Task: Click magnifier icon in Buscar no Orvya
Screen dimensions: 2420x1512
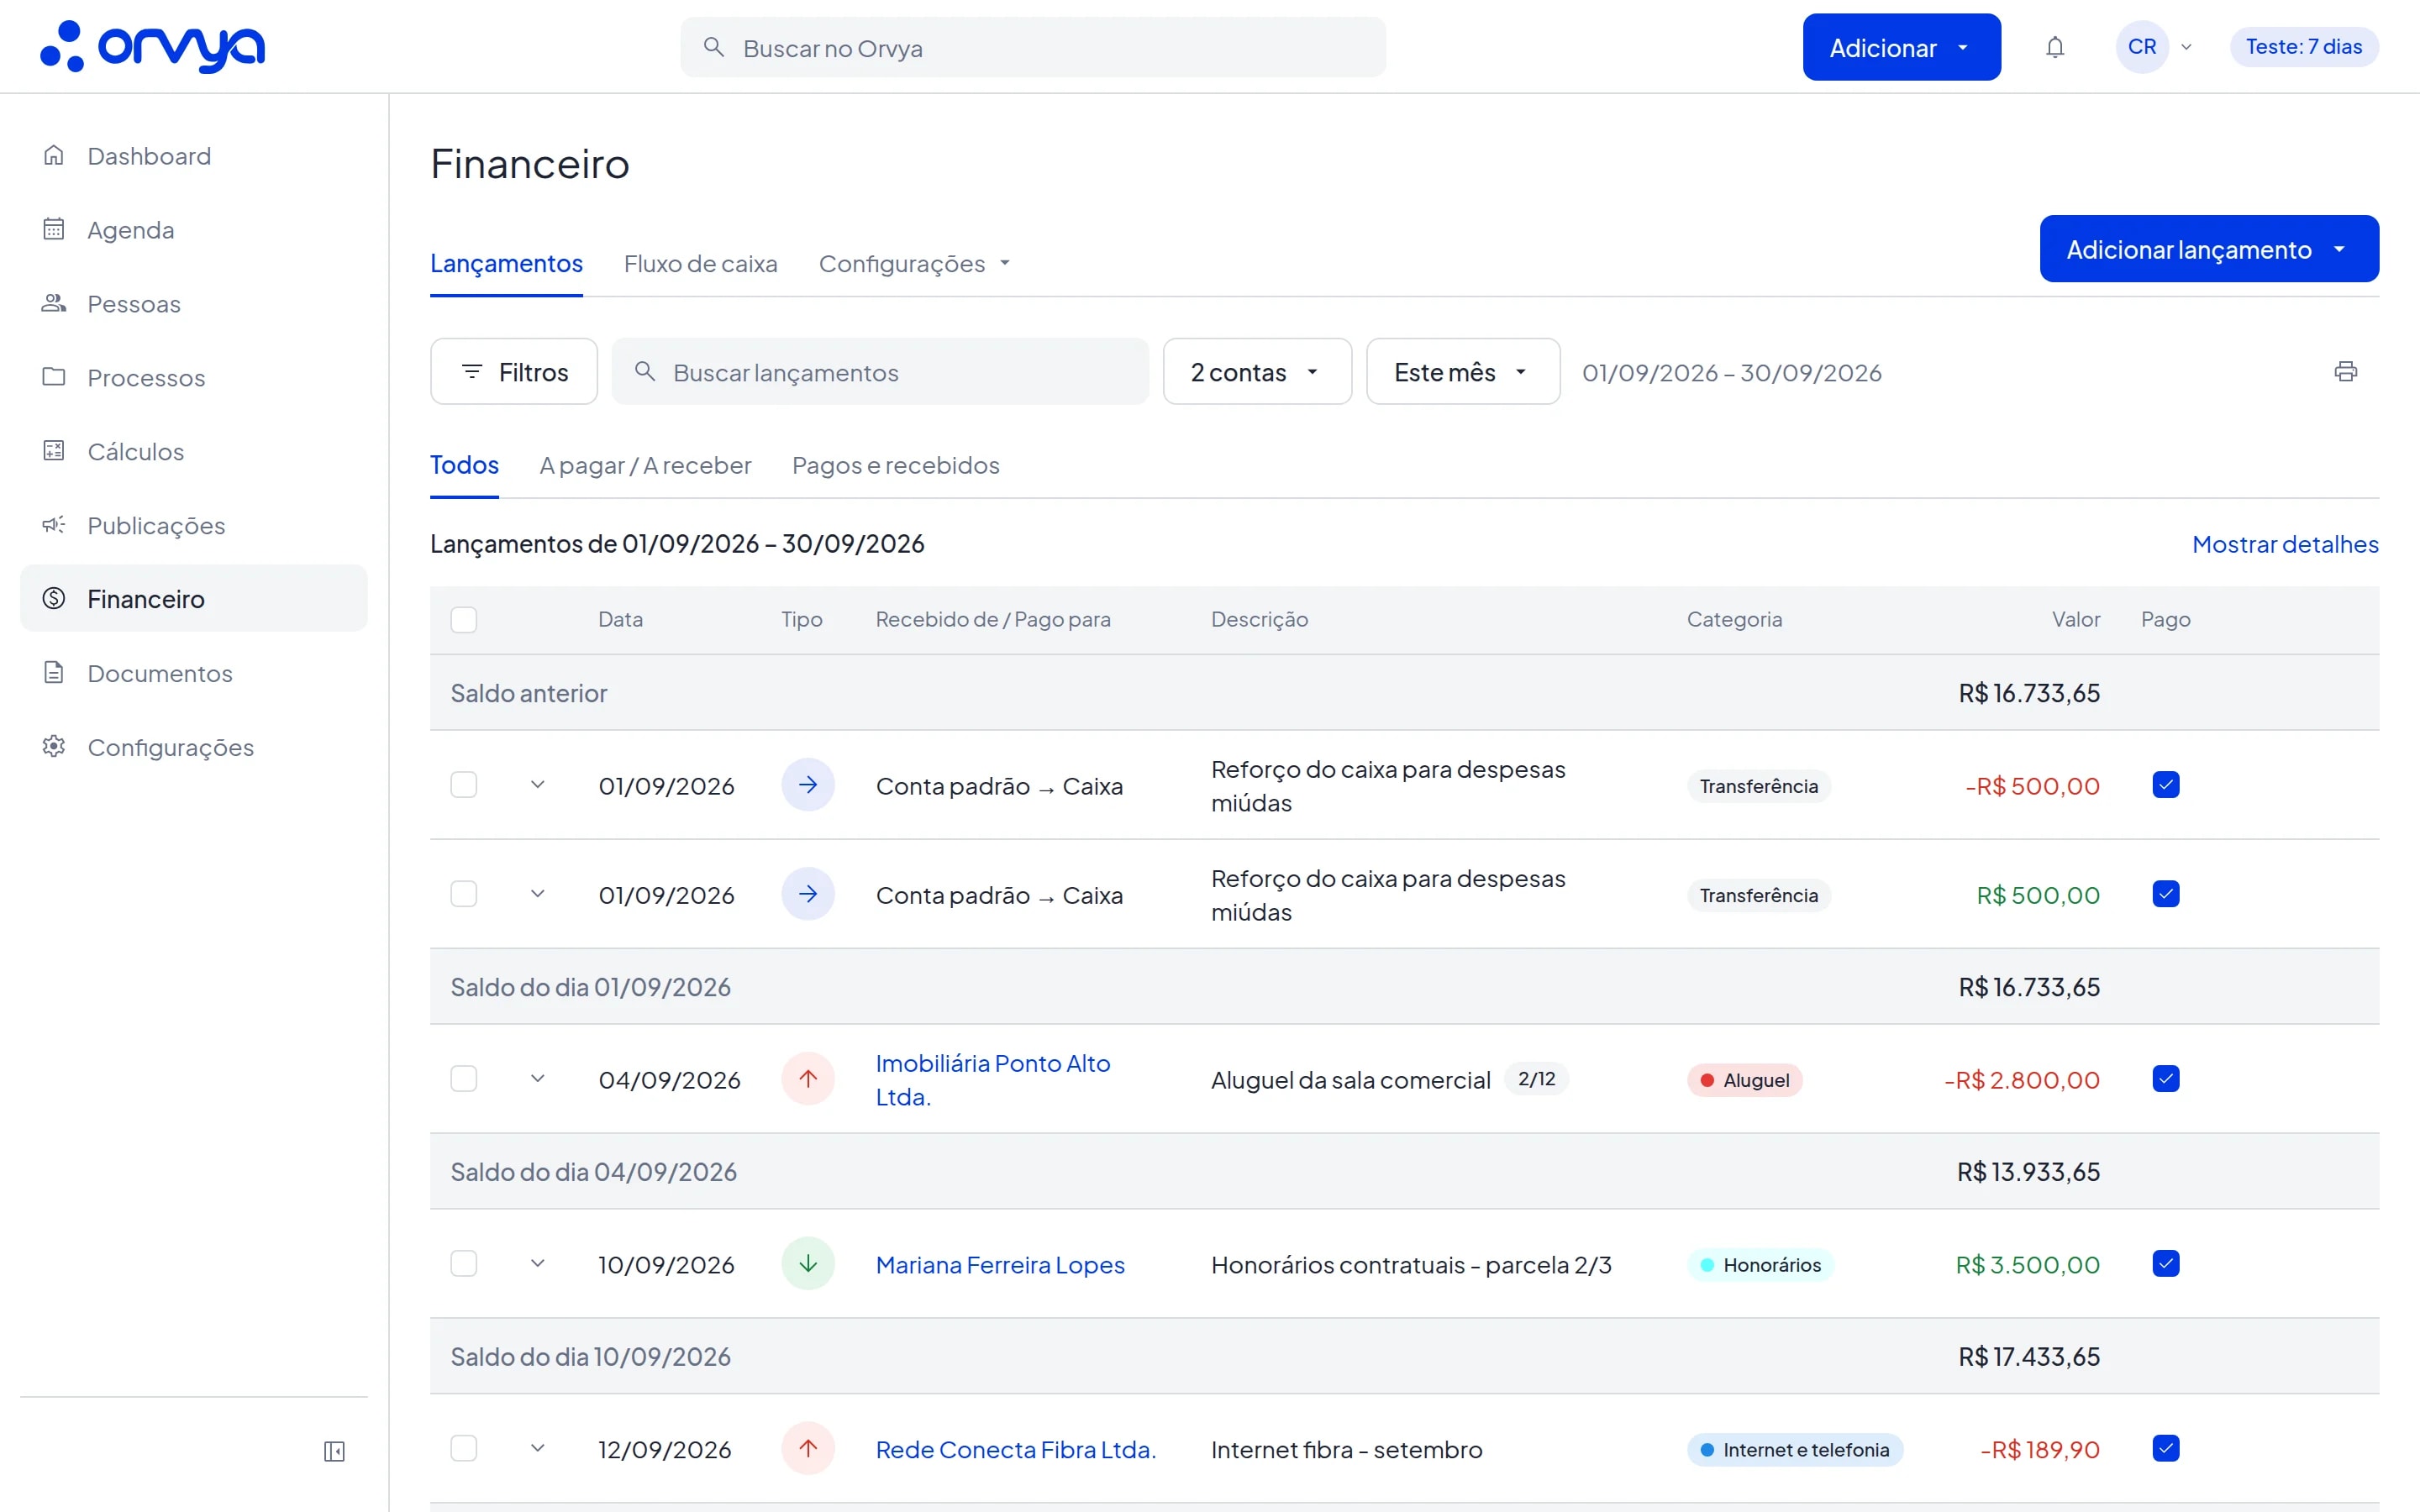Action: click(713, 47)
